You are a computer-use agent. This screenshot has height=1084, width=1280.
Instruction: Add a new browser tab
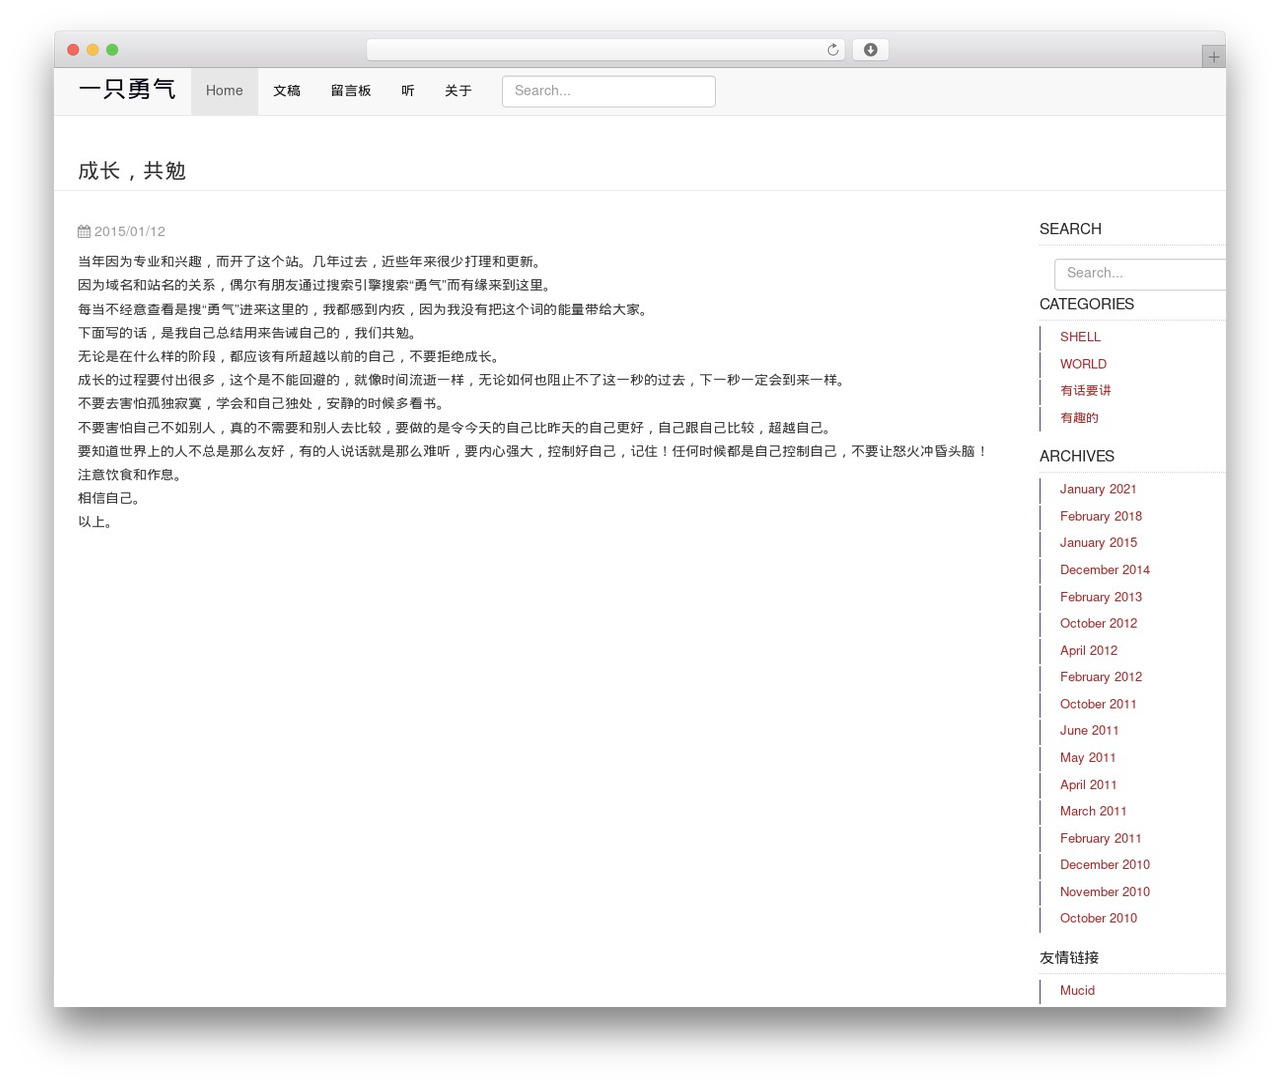pos(1213,57)
